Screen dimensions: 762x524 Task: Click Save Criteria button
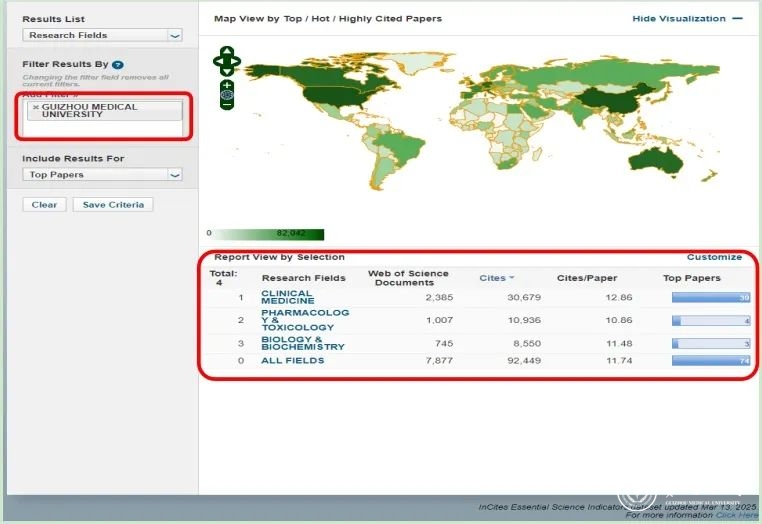pyautogui.click(x=113, y=205)
